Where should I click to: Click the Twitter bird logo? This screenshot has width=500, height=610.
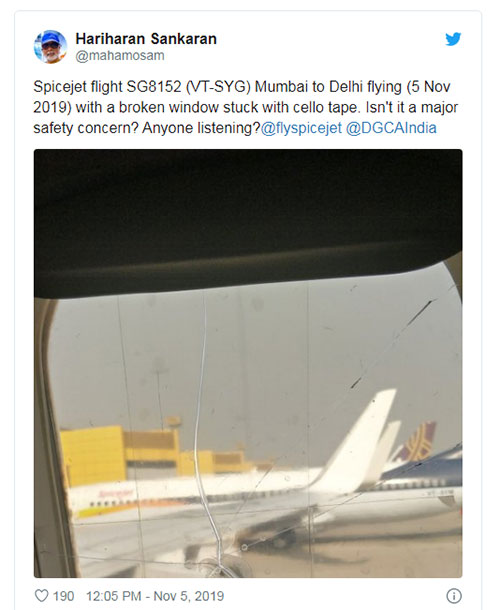pos(453,39)
